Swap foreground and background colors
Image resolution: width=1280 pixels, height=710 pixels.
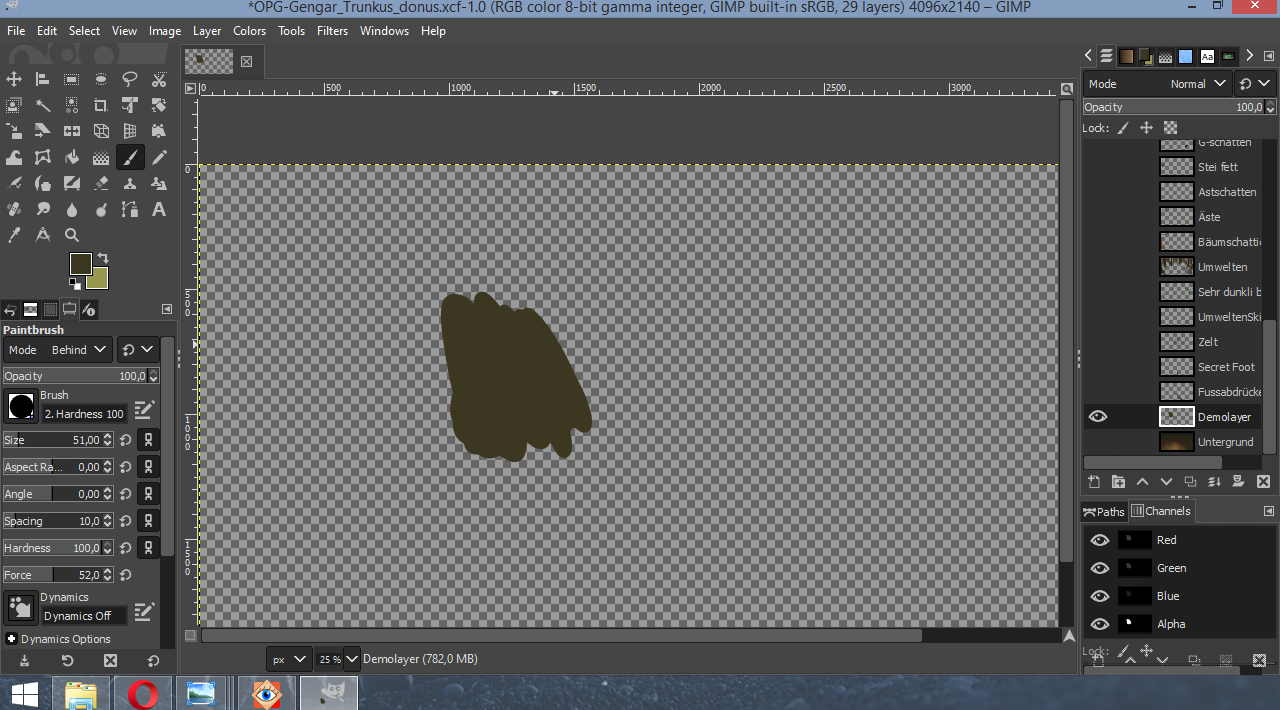[102, 258]
